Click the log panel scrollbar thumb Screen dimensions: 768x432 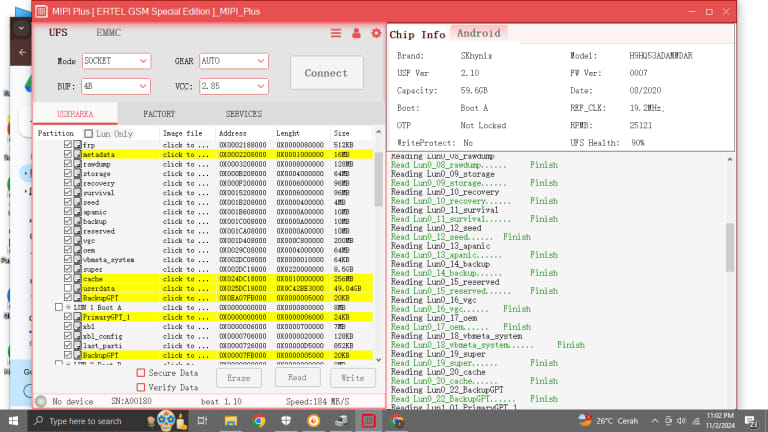tap(730, 247)
